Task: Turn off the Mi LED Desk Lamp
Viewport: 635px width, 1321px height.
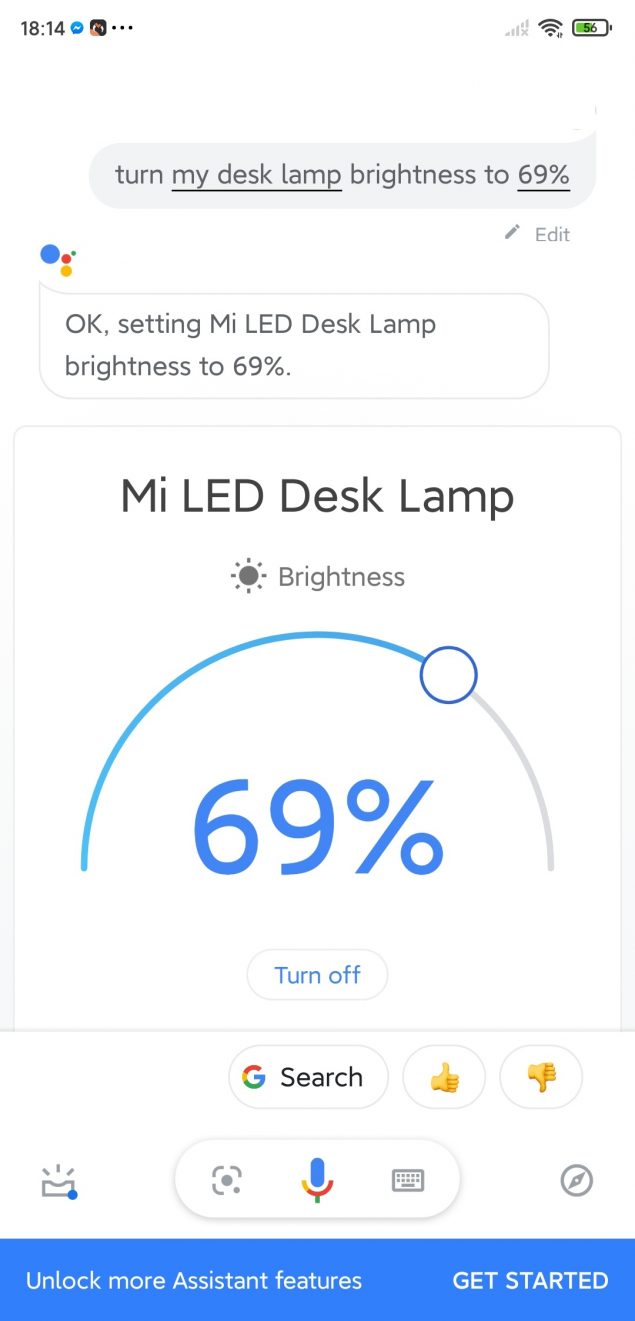Action: 317,975
